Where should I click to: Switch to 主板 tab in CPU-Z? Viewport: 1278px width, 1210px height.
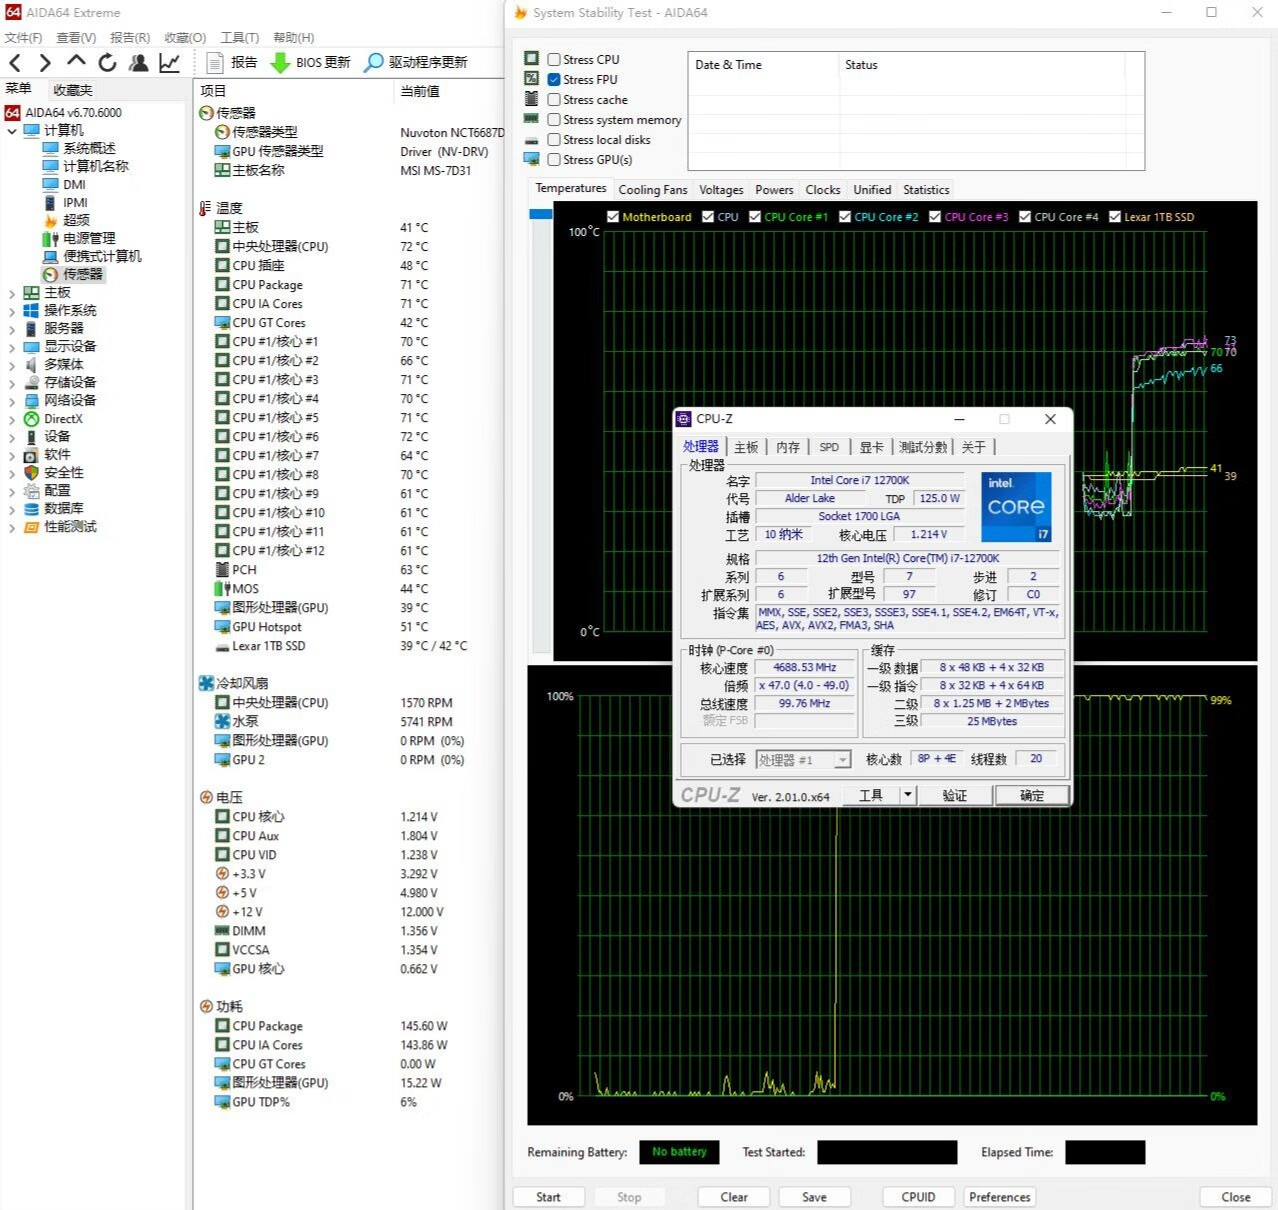click(x=746, y=447)
